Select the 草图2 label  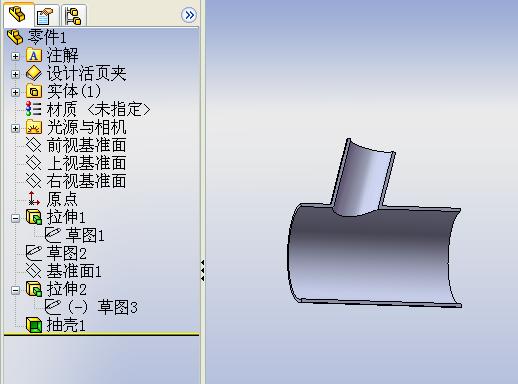point(66,253)
